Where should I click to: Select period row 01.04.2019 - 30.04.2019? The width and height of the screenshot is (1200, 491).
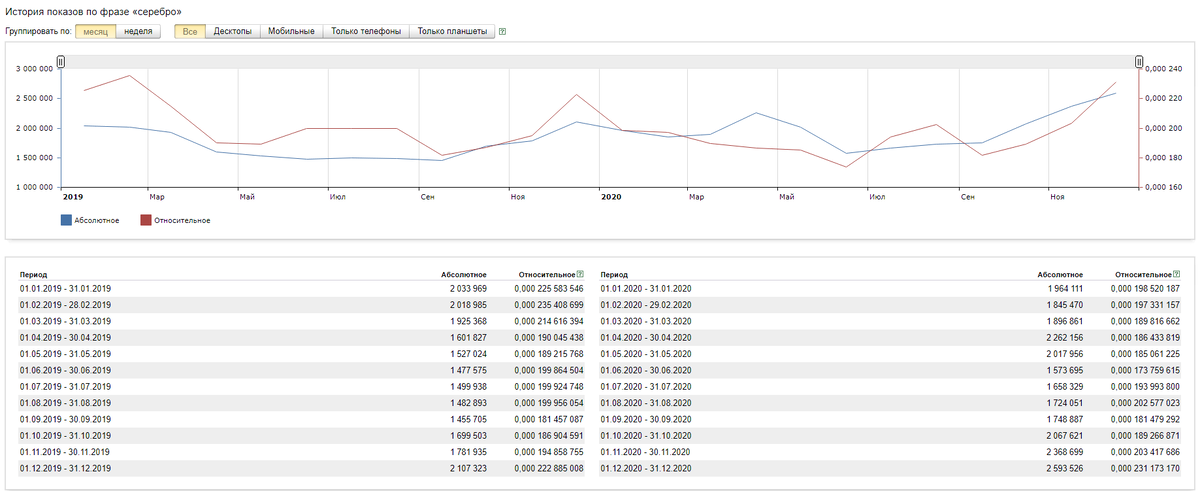pos(302,337)
